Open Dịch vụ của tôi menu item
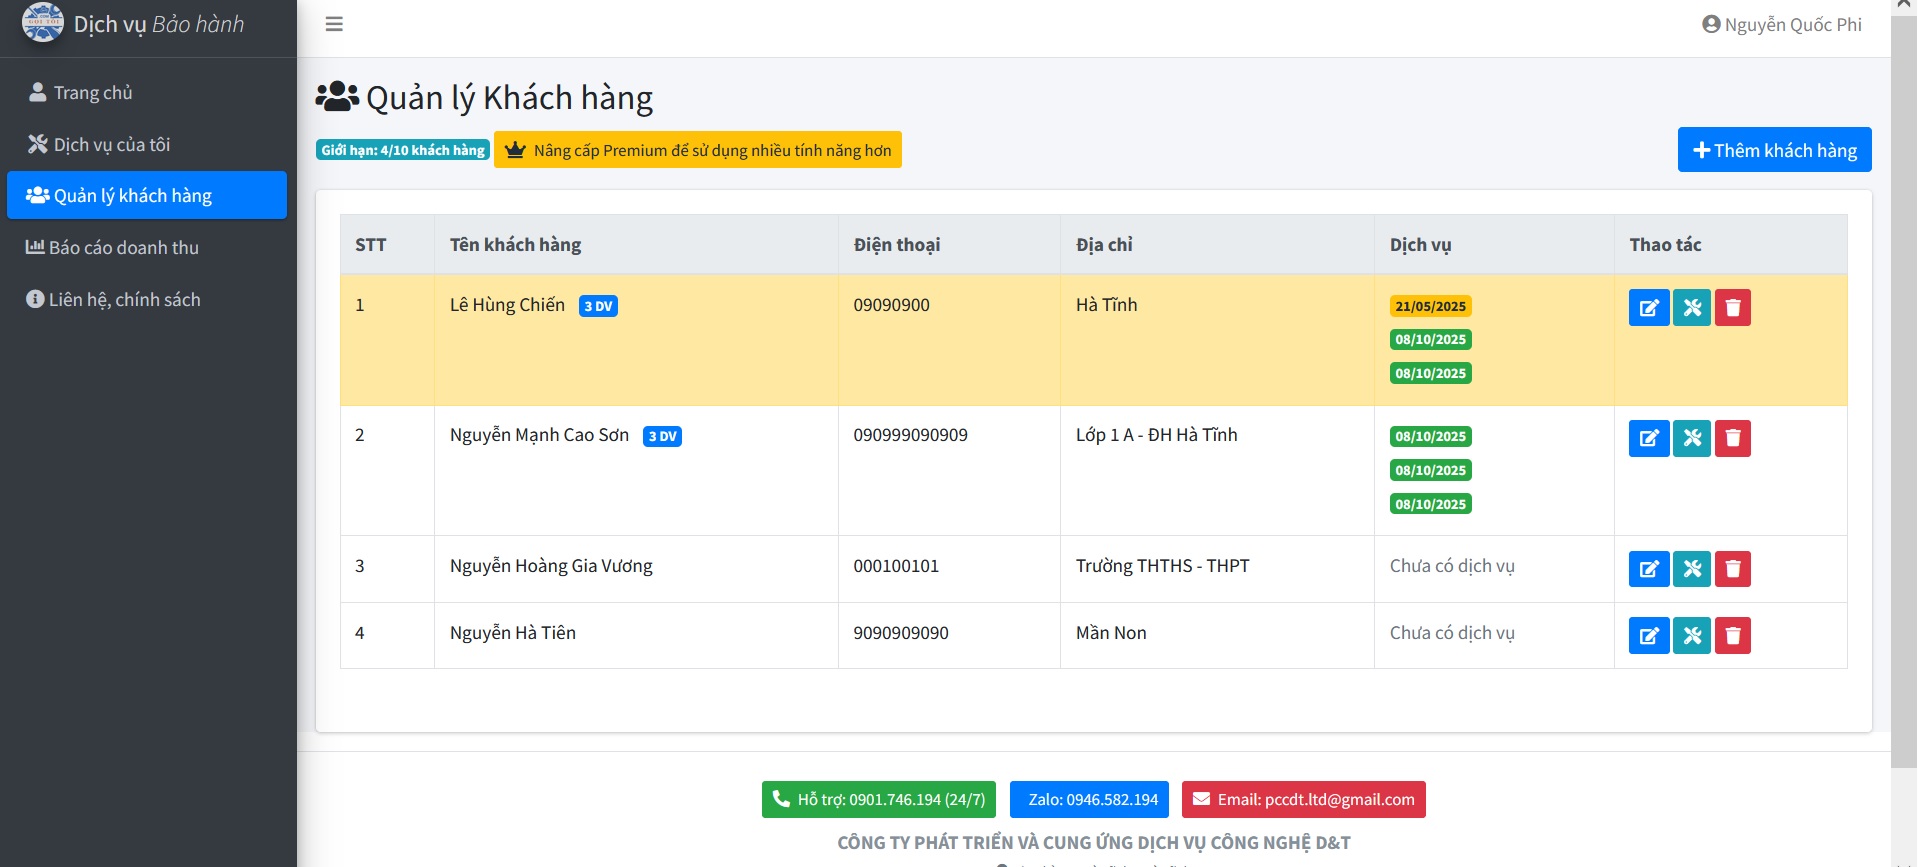 pos(111,145)
